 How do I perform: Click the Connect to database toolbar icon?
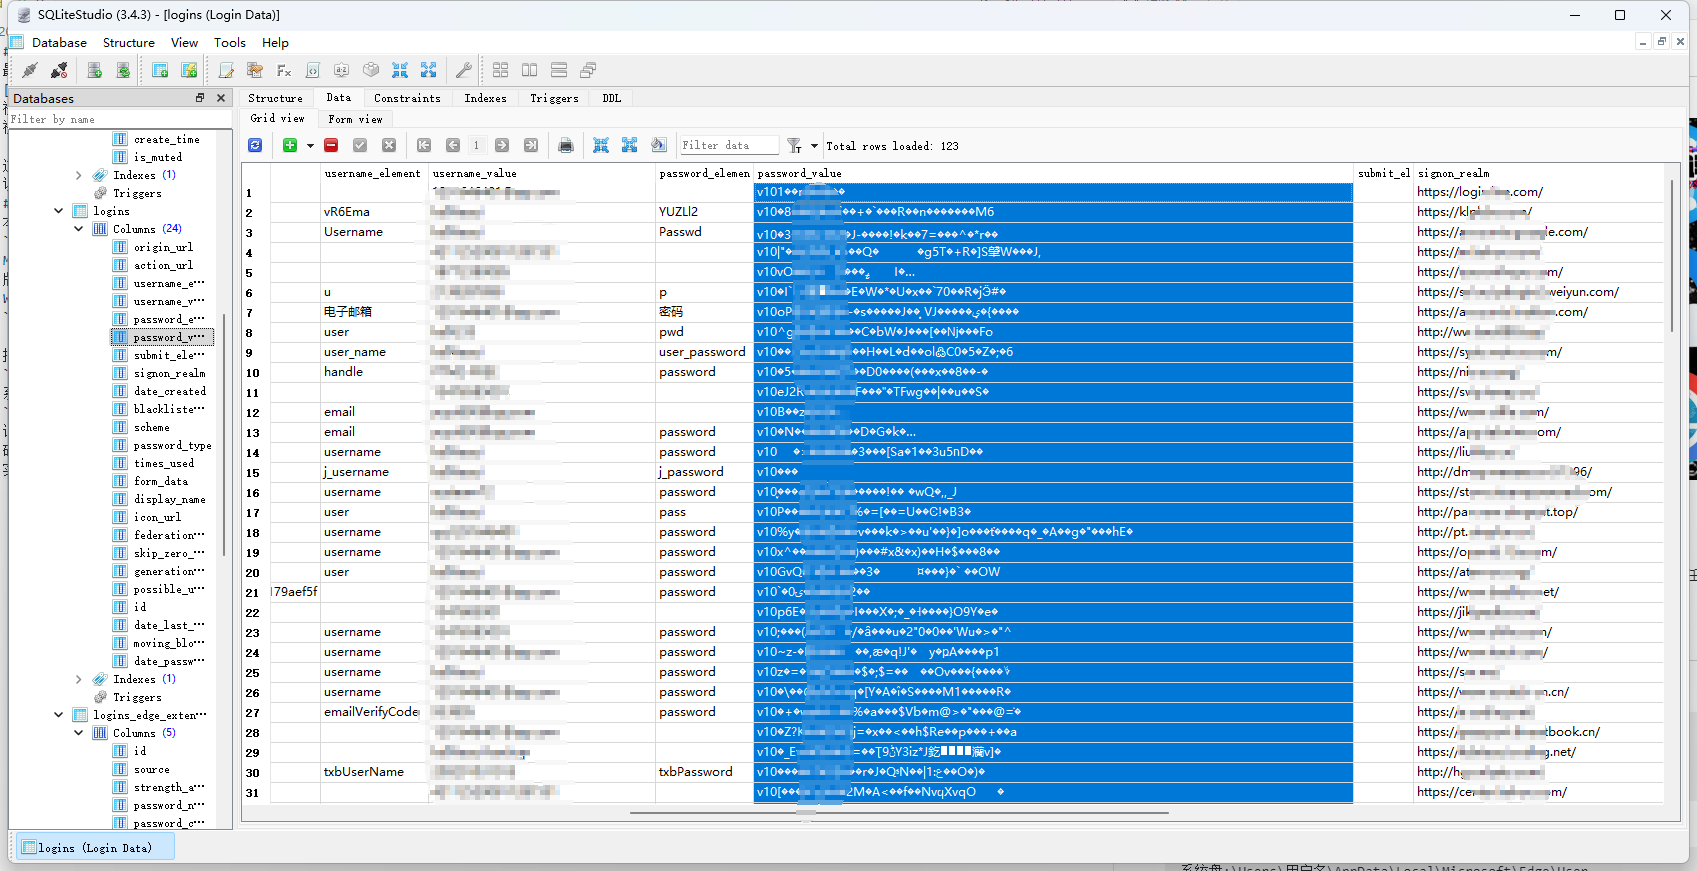(30, 70)
